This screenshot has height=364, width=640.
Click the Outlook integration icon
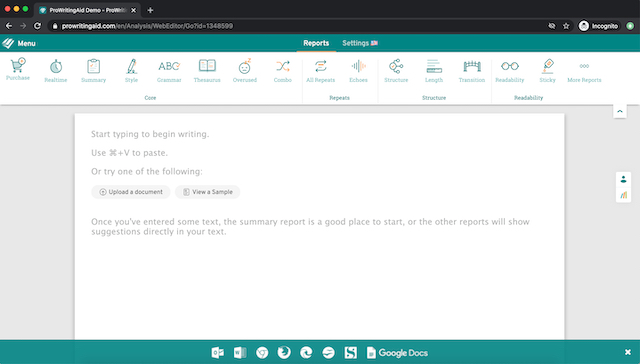coord(218,353)
